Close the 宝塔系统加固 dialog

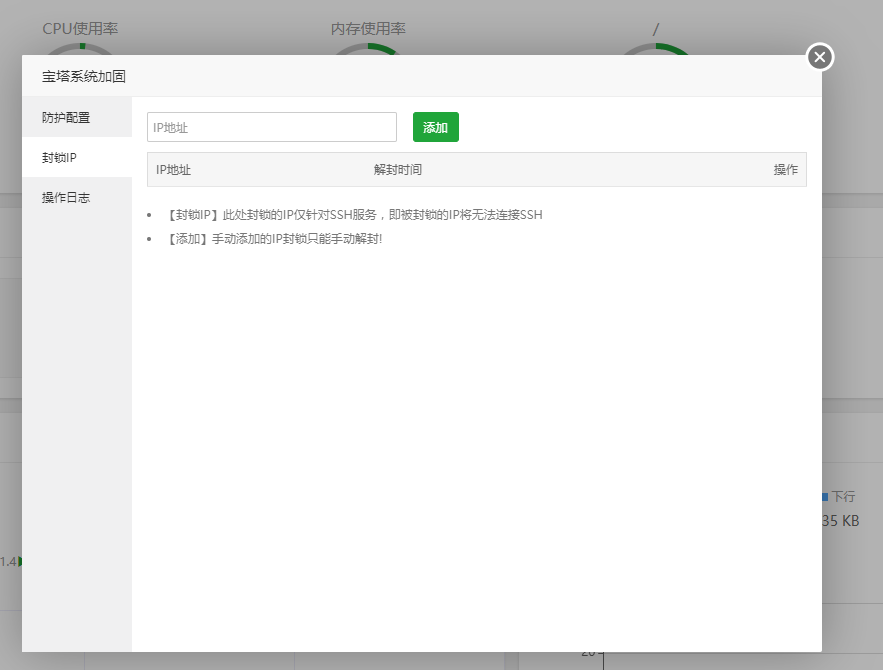coord(819,57)
